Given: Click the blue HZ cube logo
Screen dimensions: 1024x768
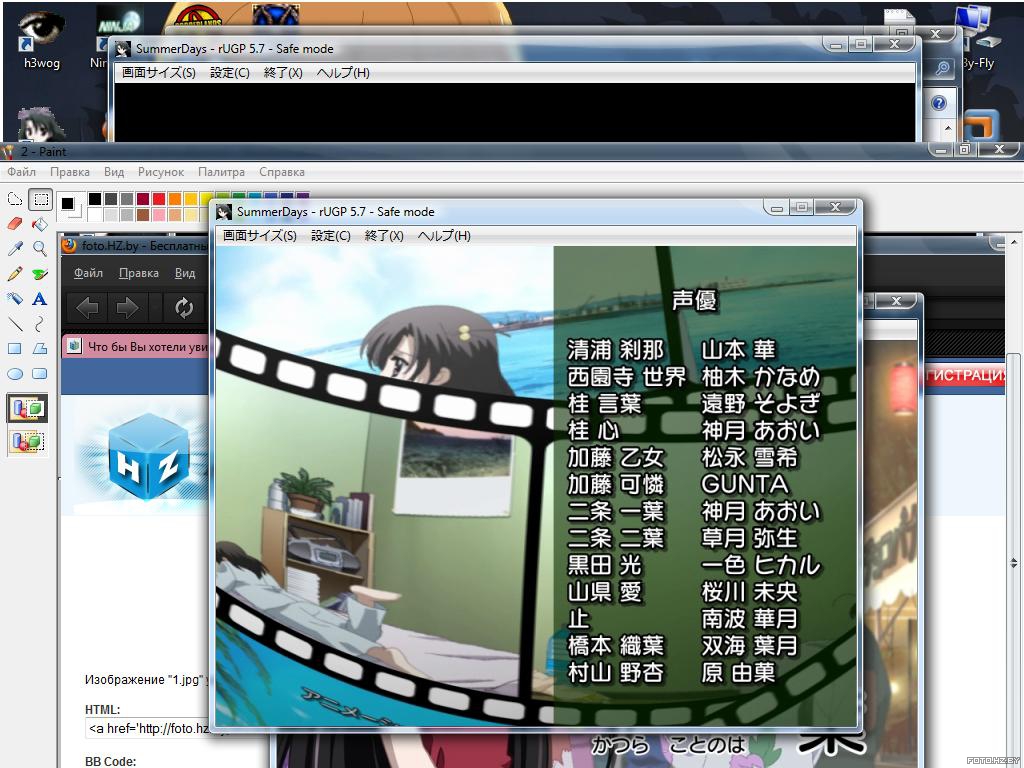Looking at the screenshot, I should point(148,455).
